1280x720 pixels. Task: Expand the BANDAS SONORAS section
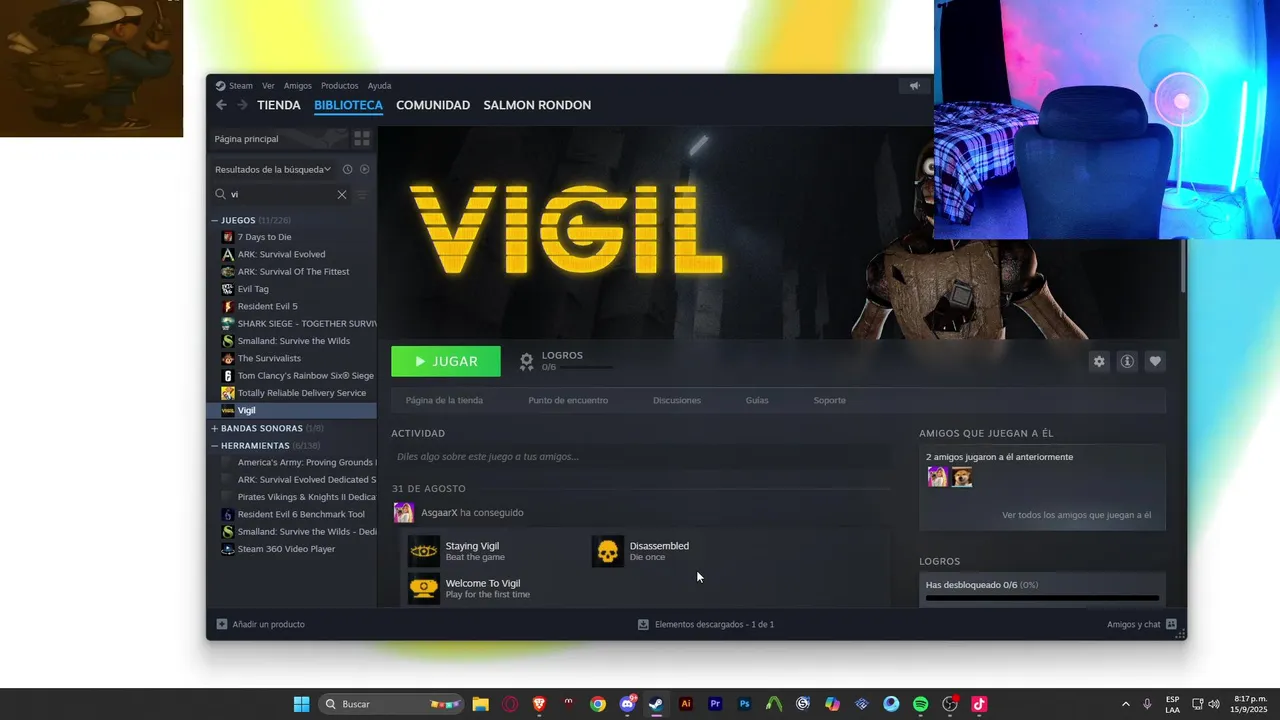point(214,428)
